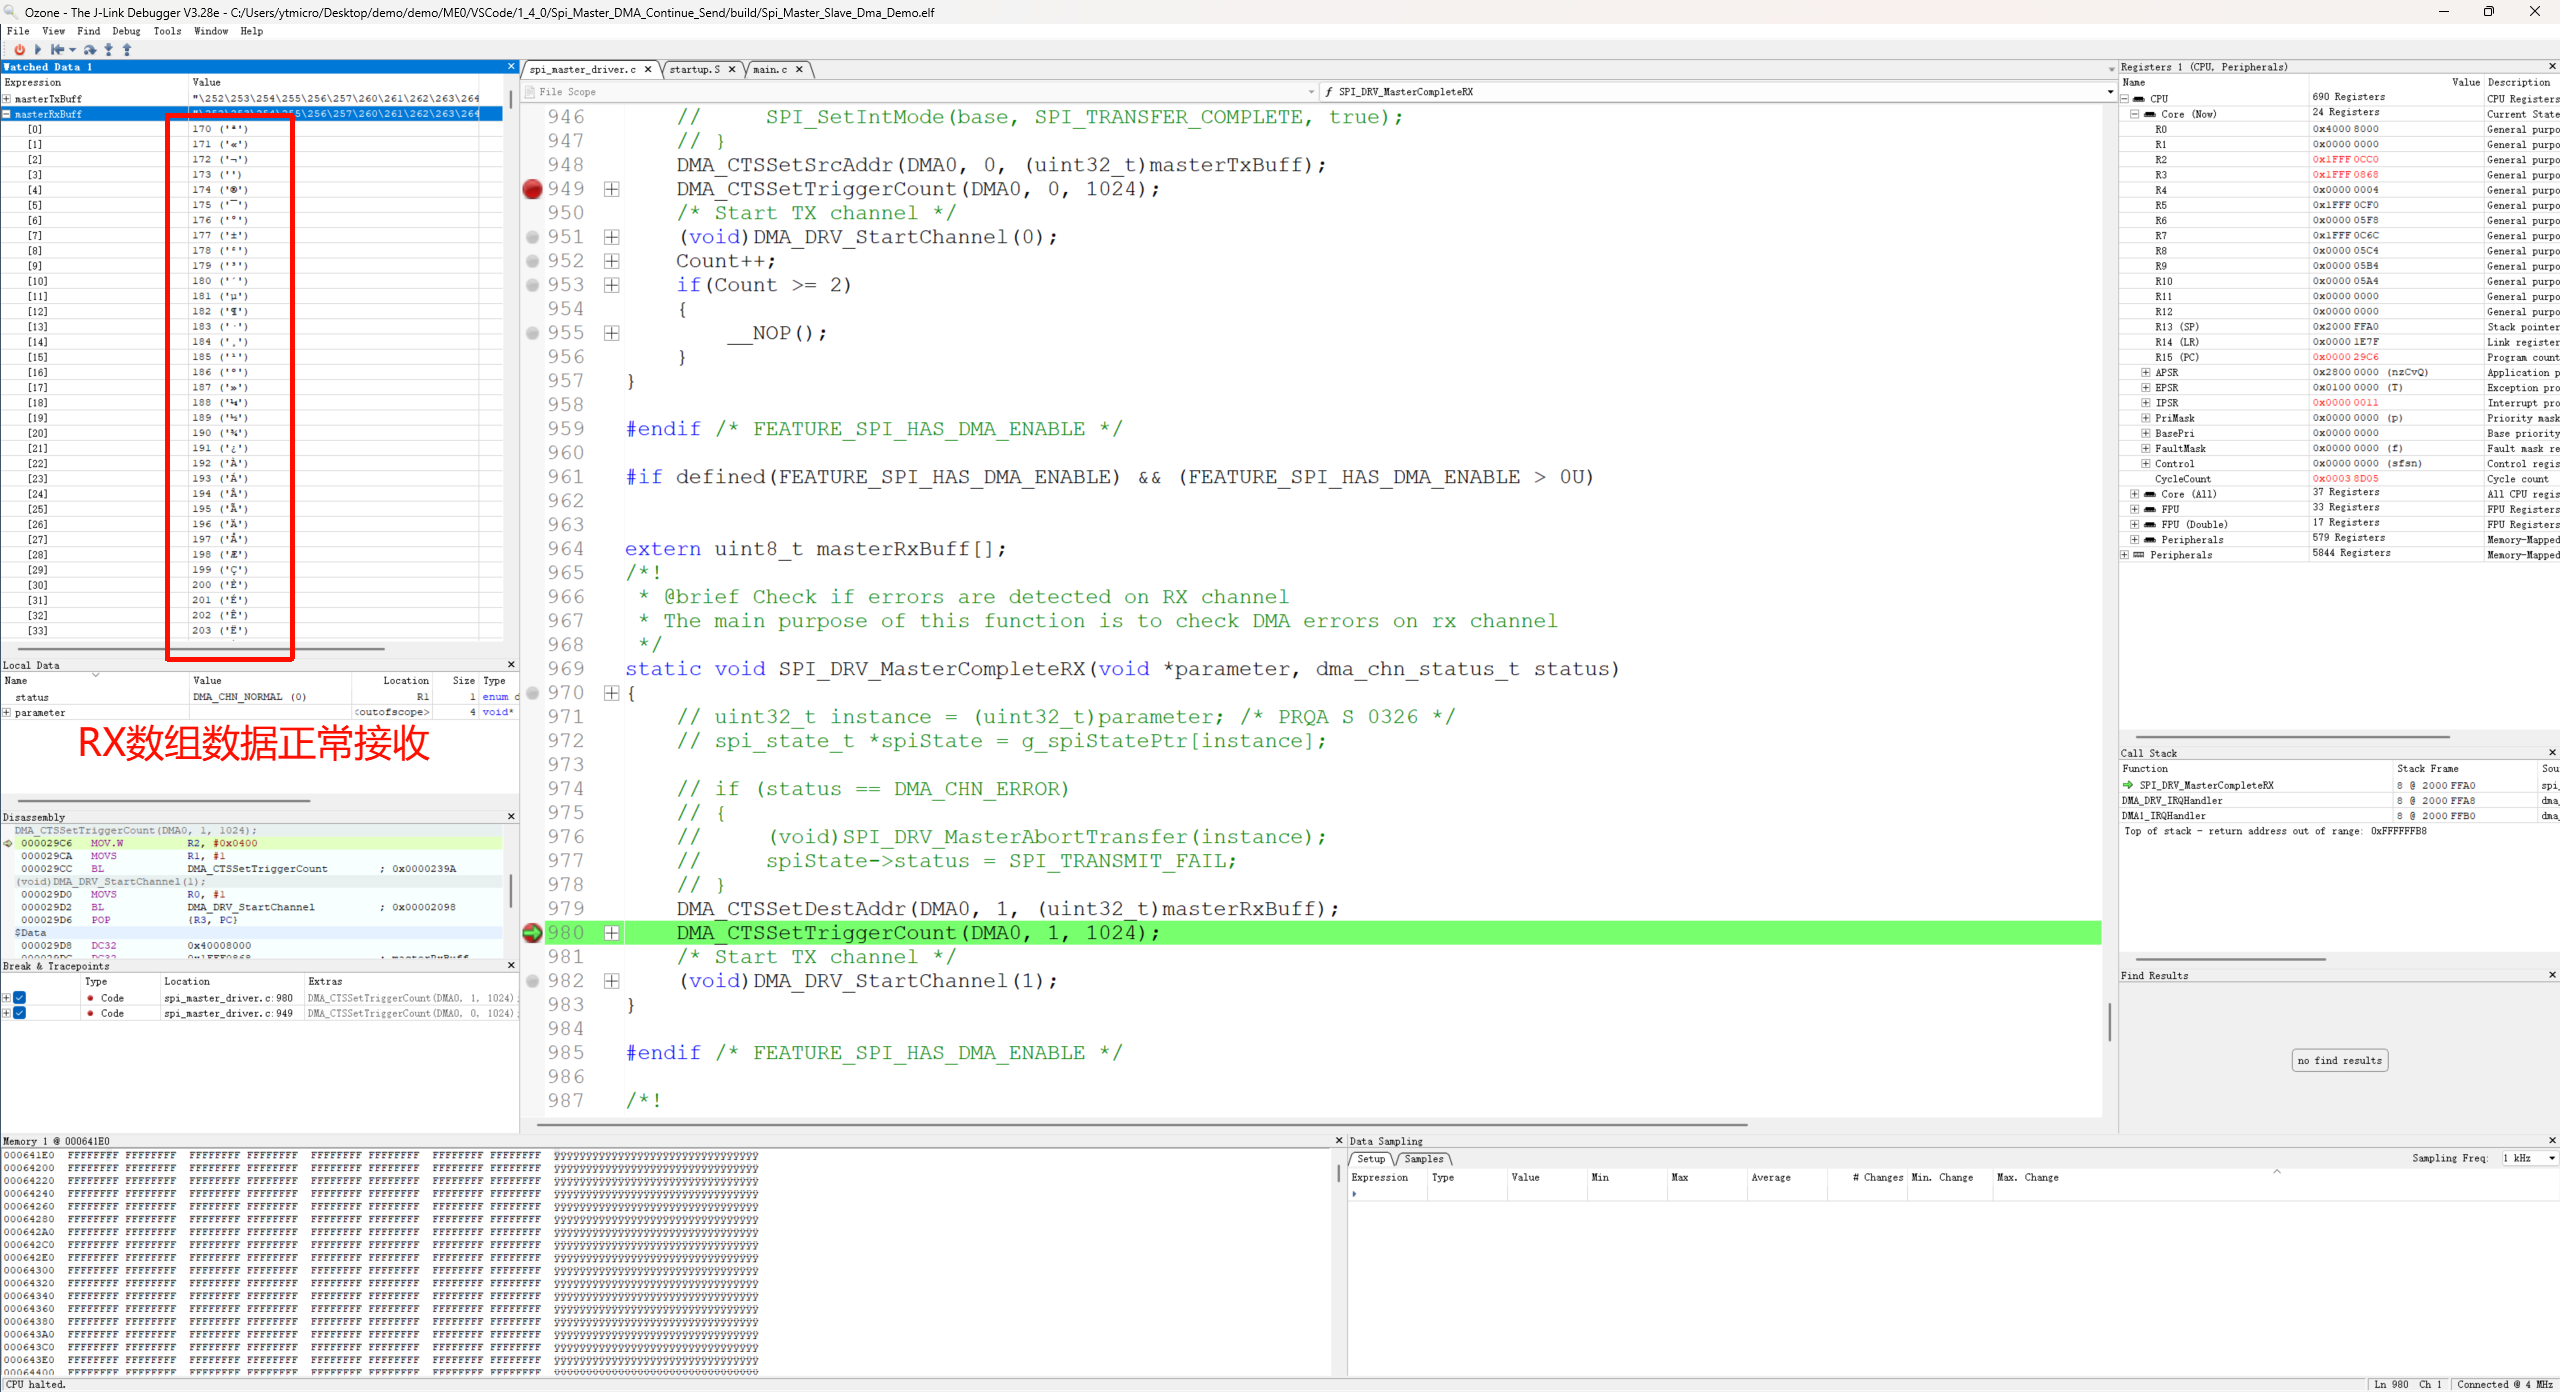The width and height of the screenshot is (2560, 1392).
Task: Click the Watched Data vertical scrollbar thumb
Action: click(511, 99)
